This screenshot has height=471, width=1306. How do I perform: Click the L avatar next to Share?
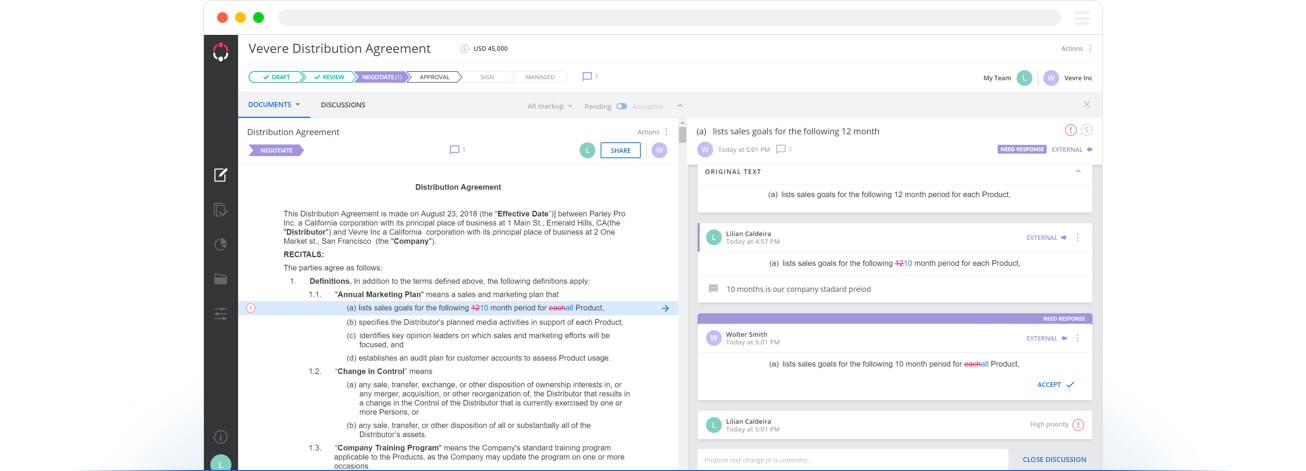click(x=587, y=150)
